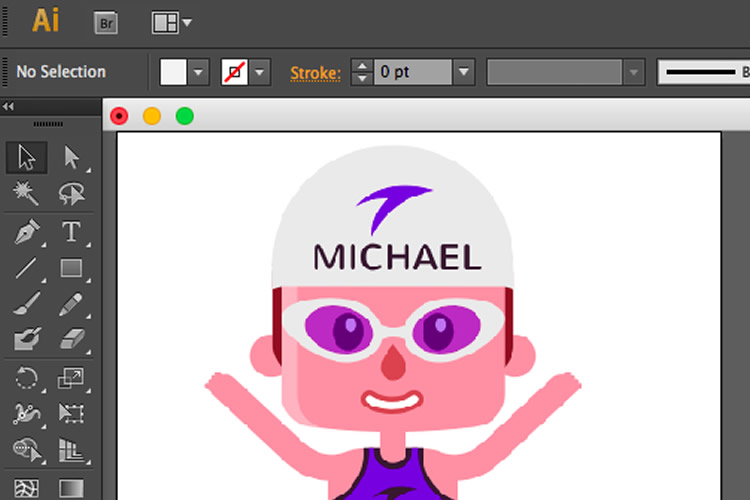Open the Stroke panel link
This screenshot has width=750, height=500.
click(315, 73)
